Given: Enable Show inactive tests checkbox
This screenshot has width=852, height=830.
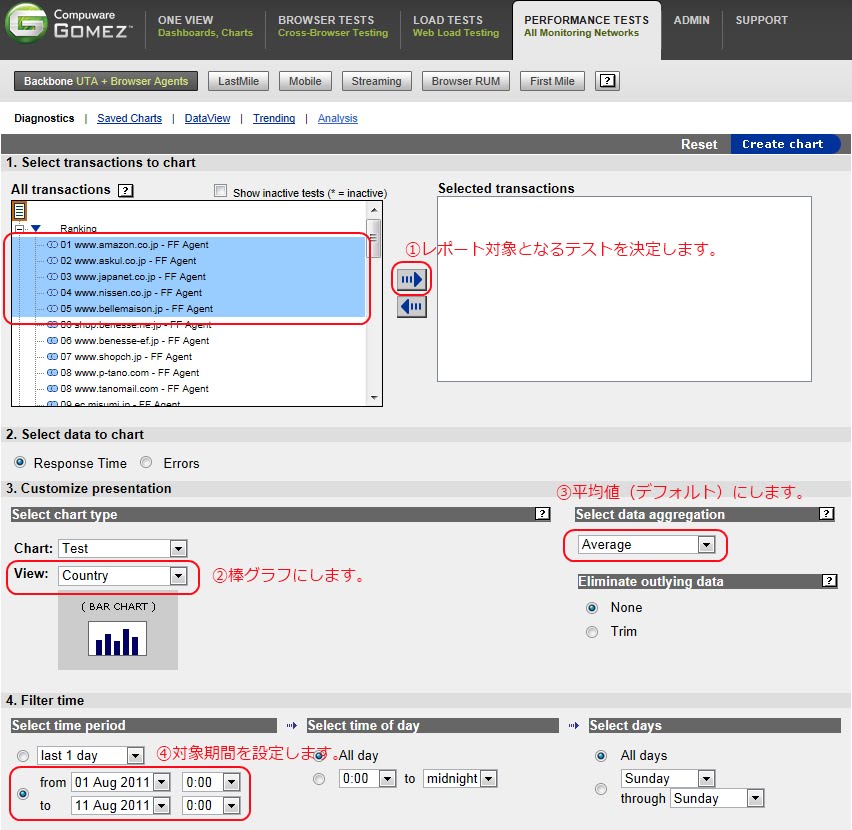Looking at the screenshot, I should pyautogui.click(x=220, y=191).
